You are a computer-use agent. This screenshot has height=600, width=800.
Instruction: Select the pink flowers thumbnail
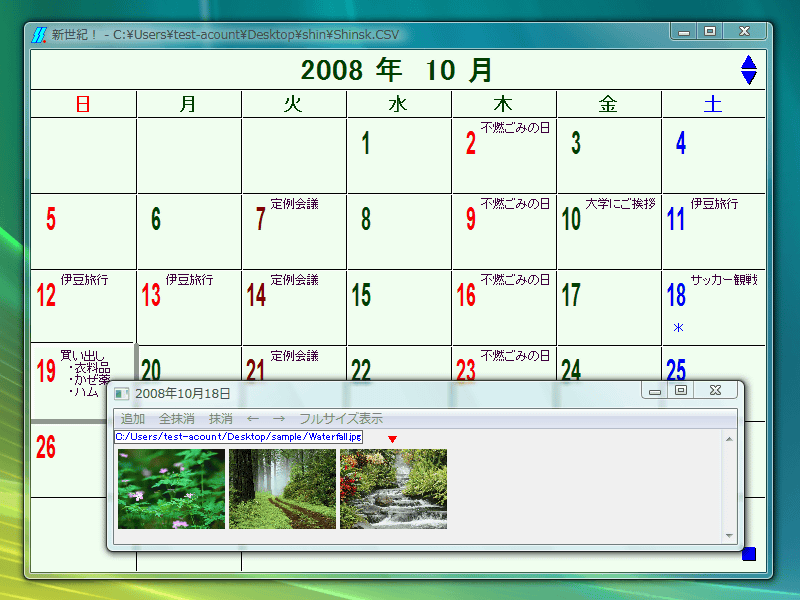[x=171, y=489]
